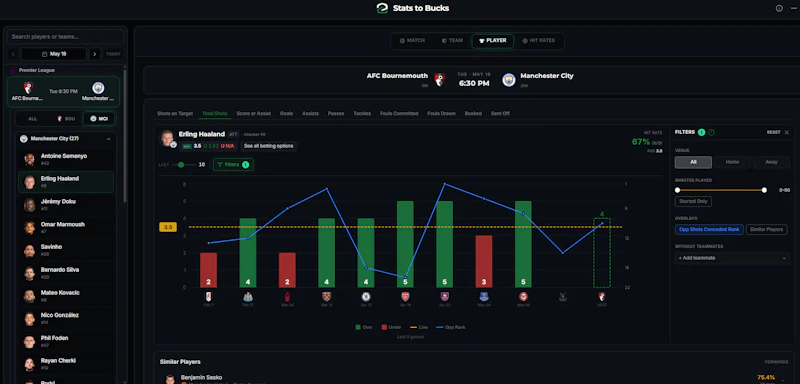Toggle the Started Only filter
The width and height of the screenshot is (800, 384).
point(693,201)
